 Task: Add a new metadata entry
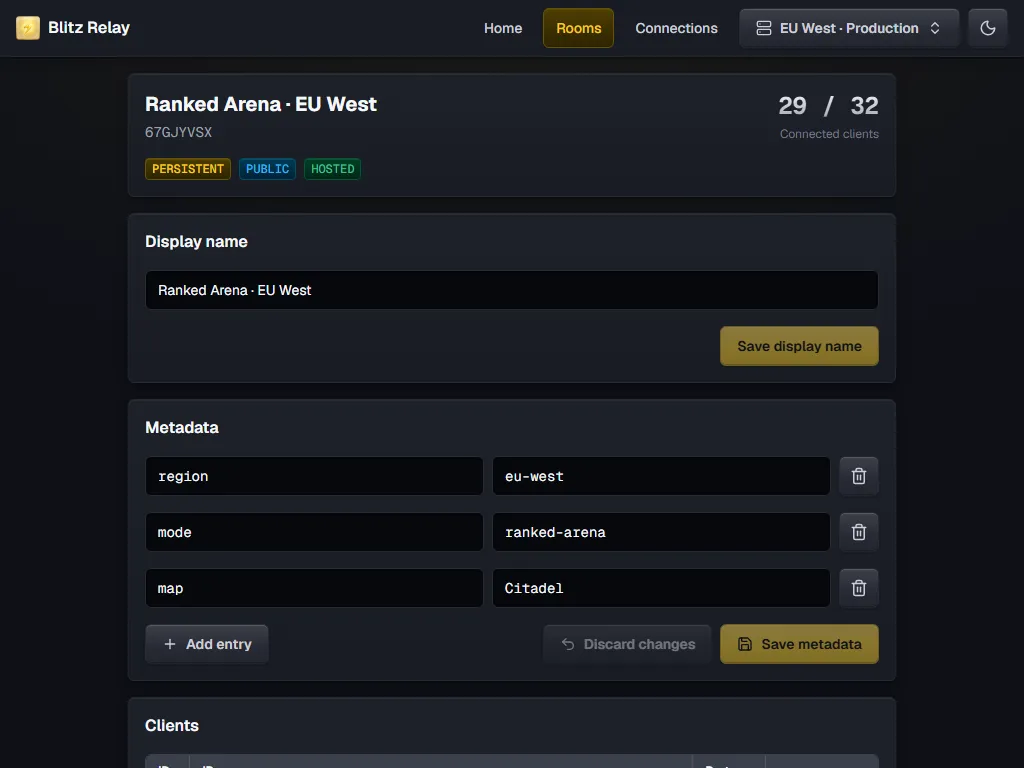[x=207, y=644]
